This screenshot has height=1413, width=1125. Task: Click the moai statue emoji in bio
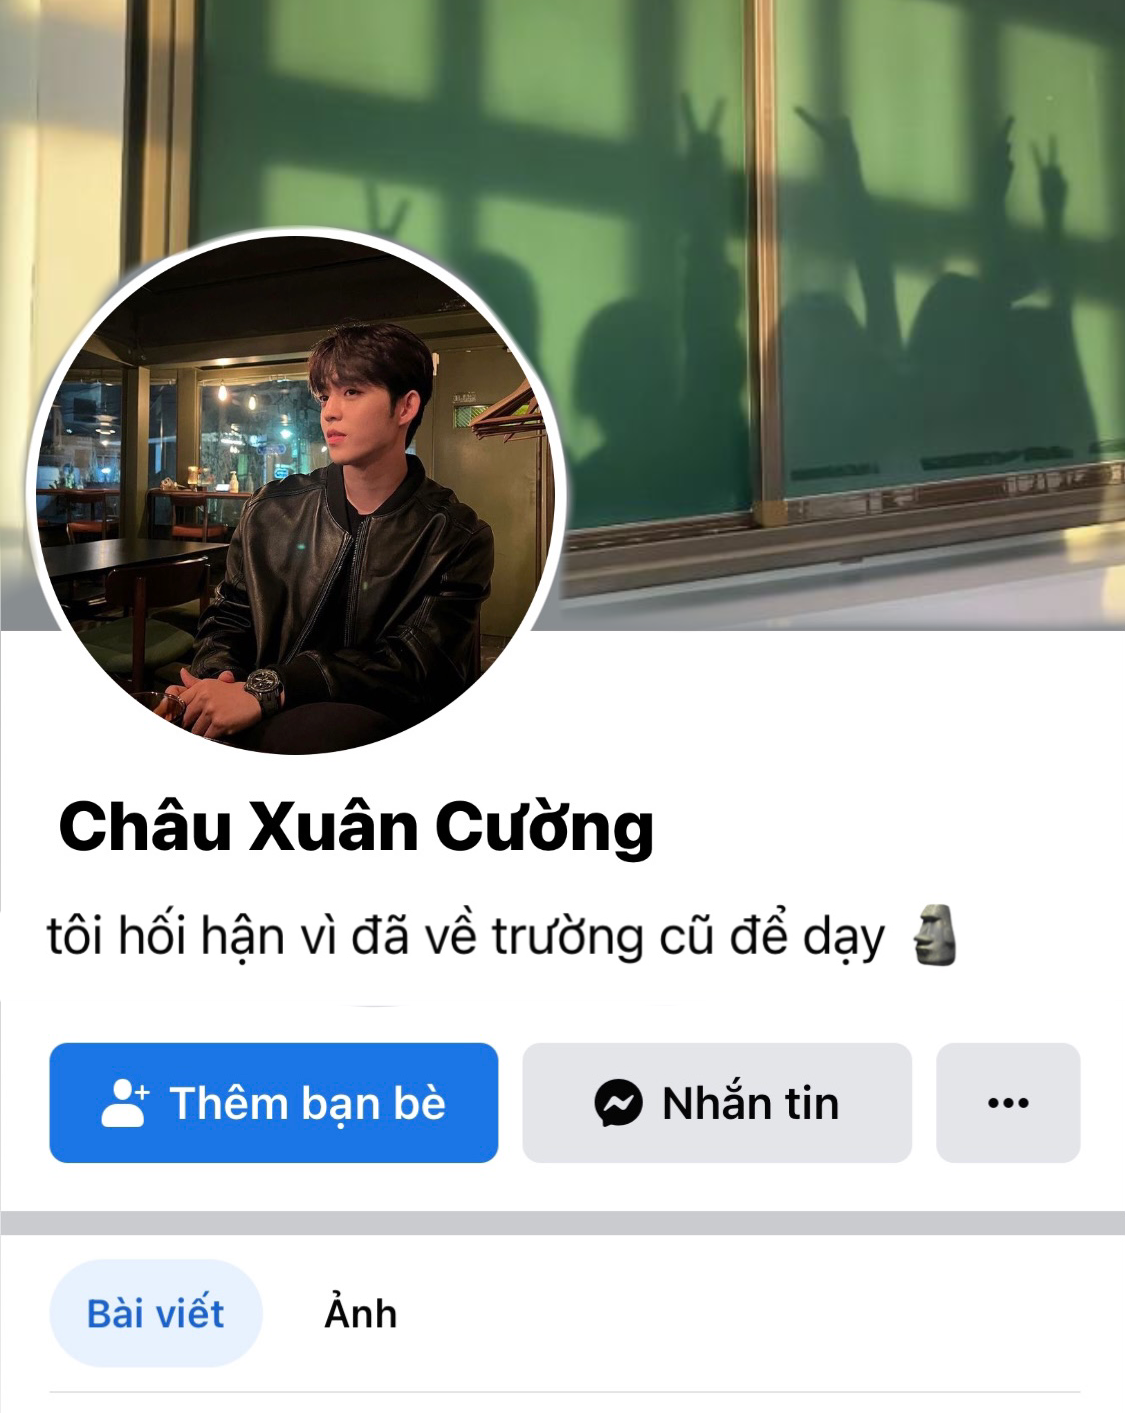pyautogui.click(x=936, y=934)
